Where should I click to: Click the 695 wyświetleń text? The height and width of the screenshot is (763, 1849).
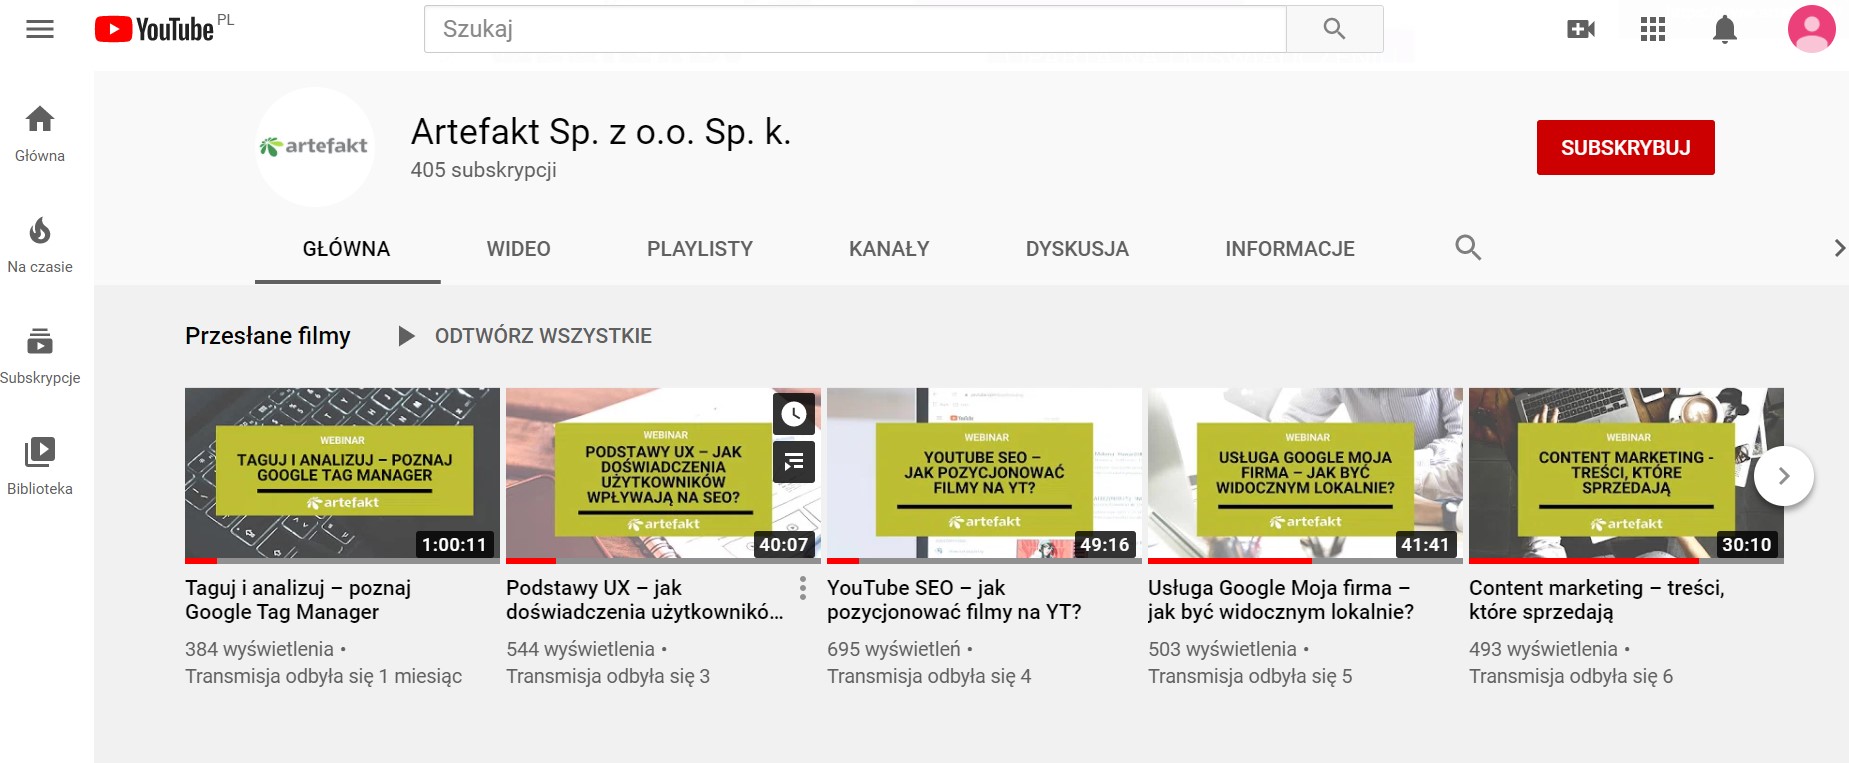894,650
